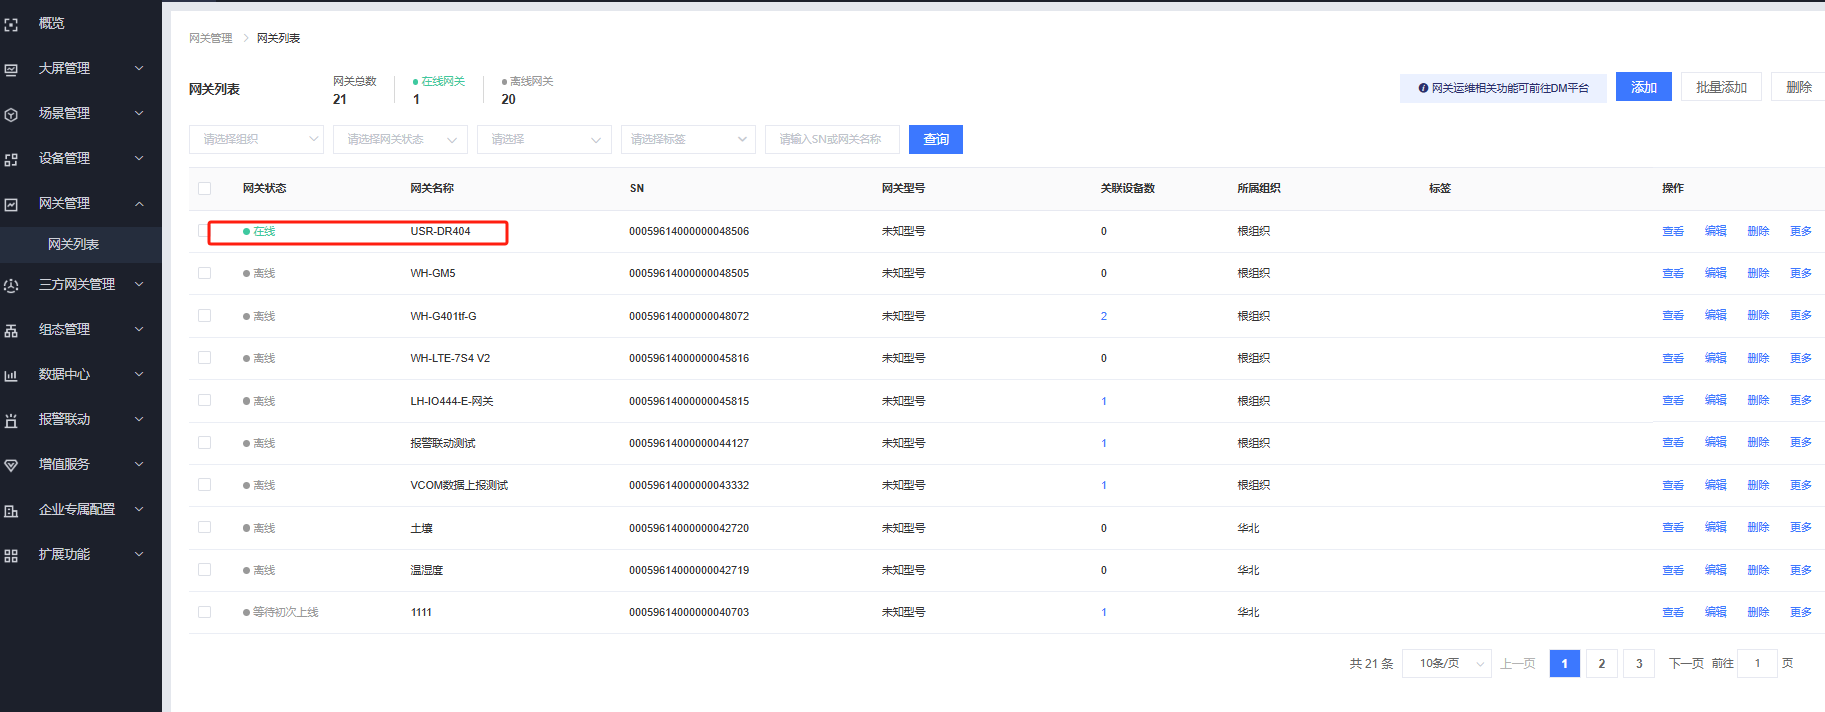Click the 增值服务 diamond icon

12,465
